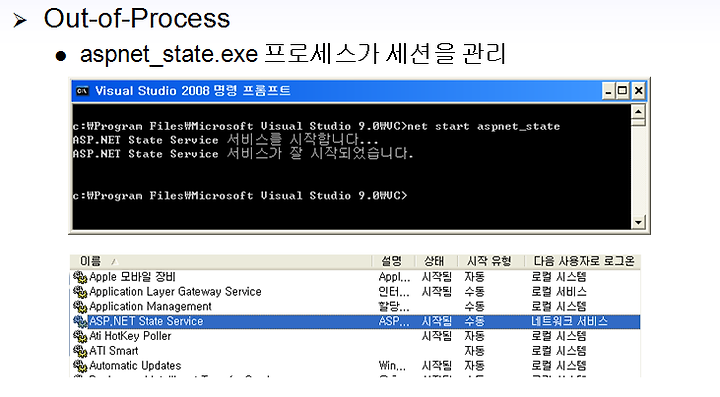Sort services by 설명 column header
Viewport: 720px width, 397px height.
point(393,261)
